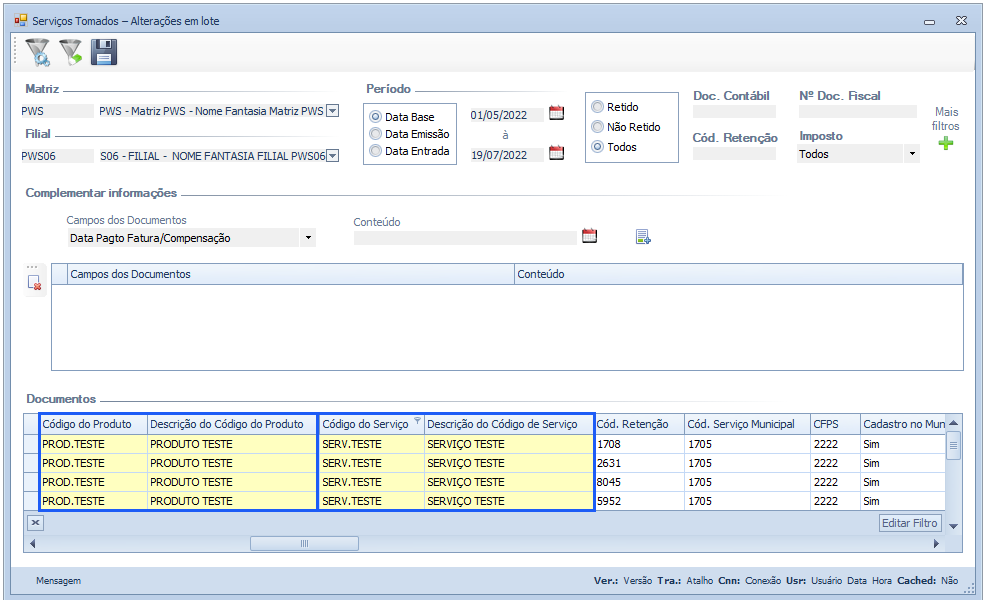This screenshot has height=600, width=985.
Task: Click the Código do Serviço column header
Action: point(366,424)
